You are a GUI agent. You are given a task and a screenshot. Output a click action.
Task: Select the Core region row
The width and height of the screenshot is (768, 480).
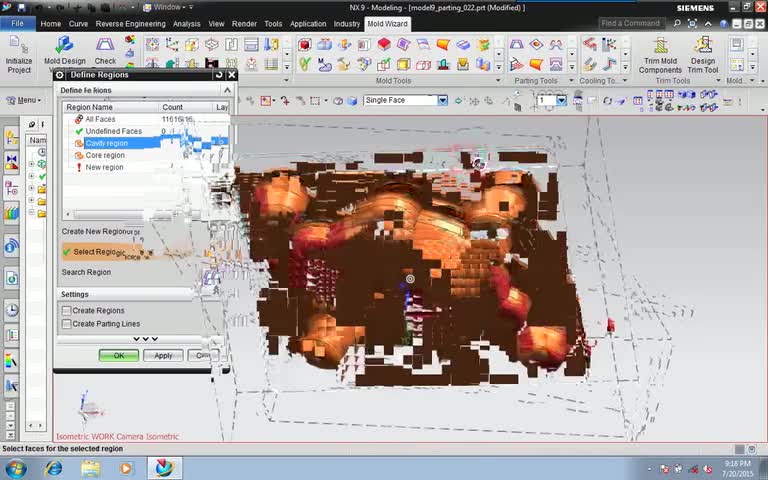(146, 155)
